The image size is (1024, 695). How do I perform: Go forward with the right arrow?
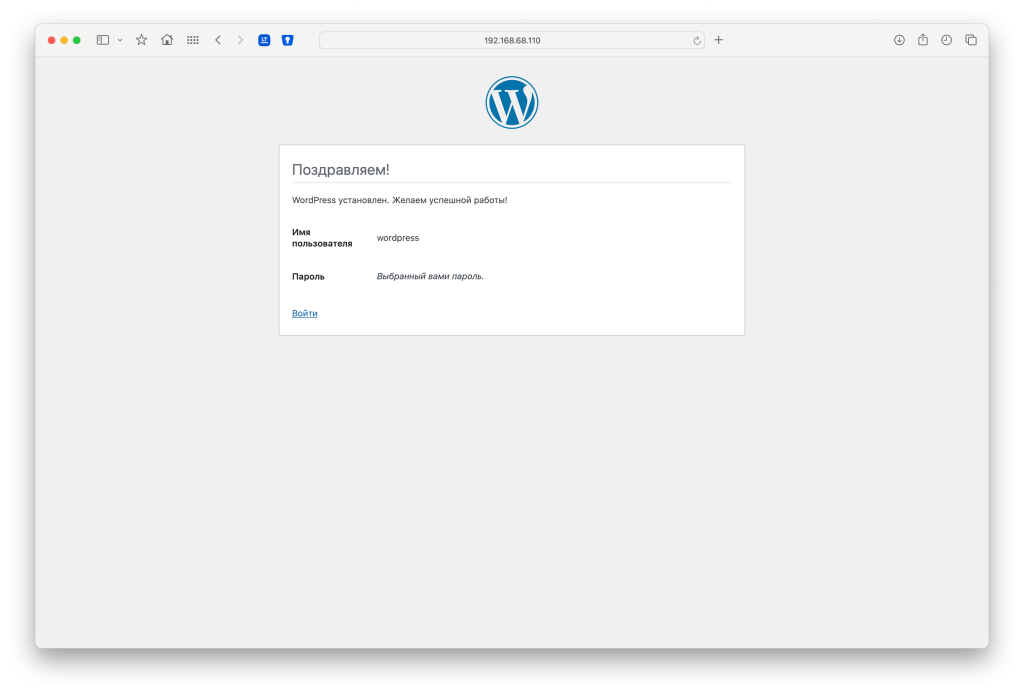pyautogui.click(x=240, y=40)
